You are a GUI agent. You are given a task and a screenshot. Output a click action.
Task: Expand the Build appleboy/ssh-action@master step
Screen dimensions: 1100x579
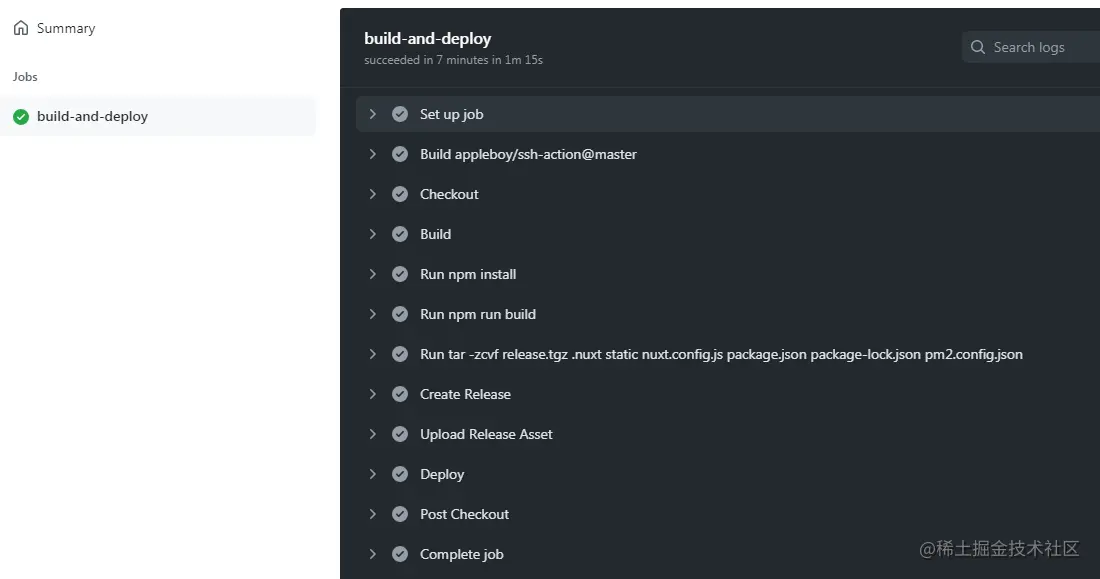(373, 154)
